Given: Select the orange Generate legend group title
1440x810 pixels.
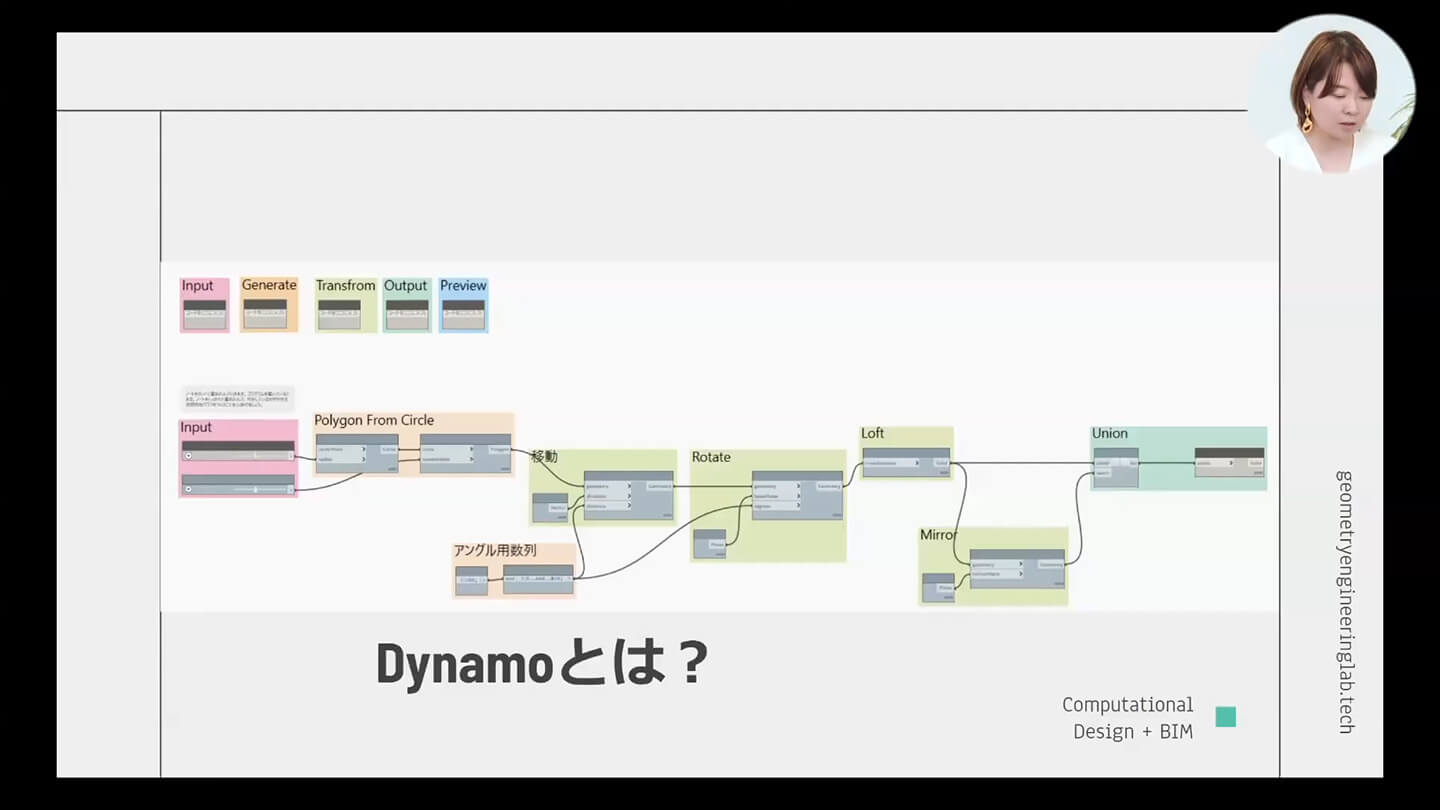Looking at the screenshot, I should [269, 285].
